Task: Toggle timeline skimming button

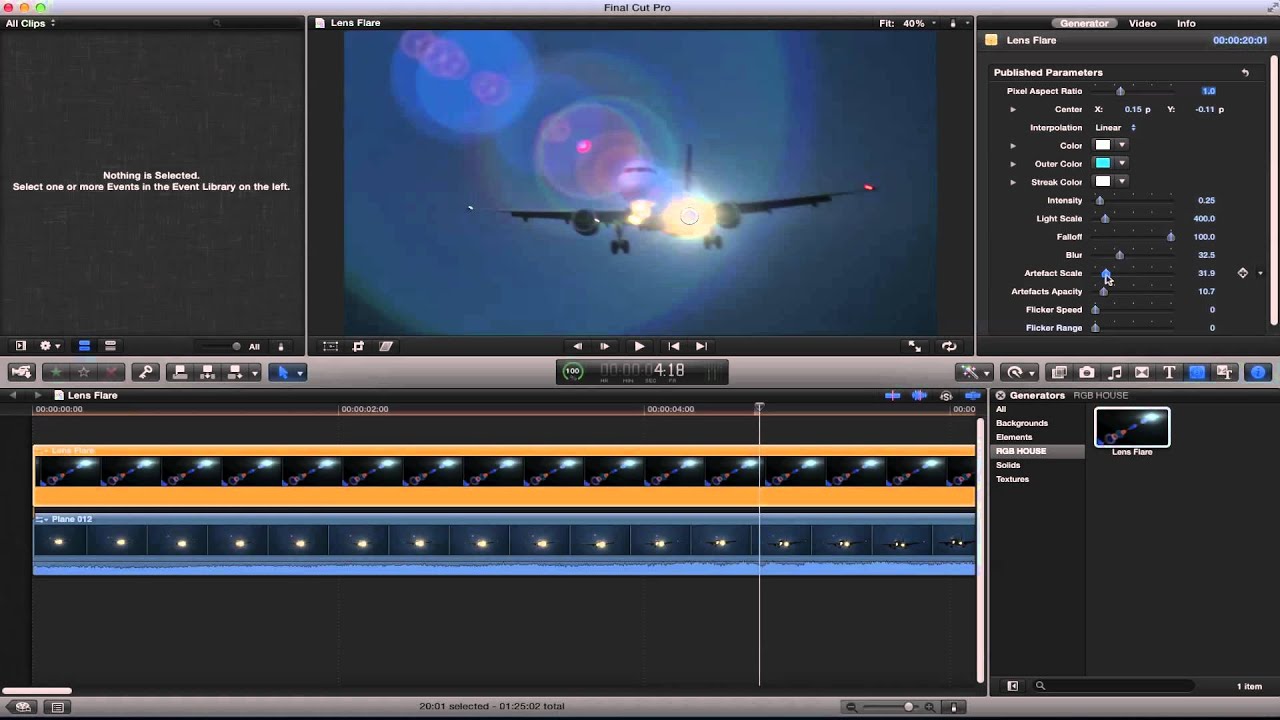Action: (892, 396)
